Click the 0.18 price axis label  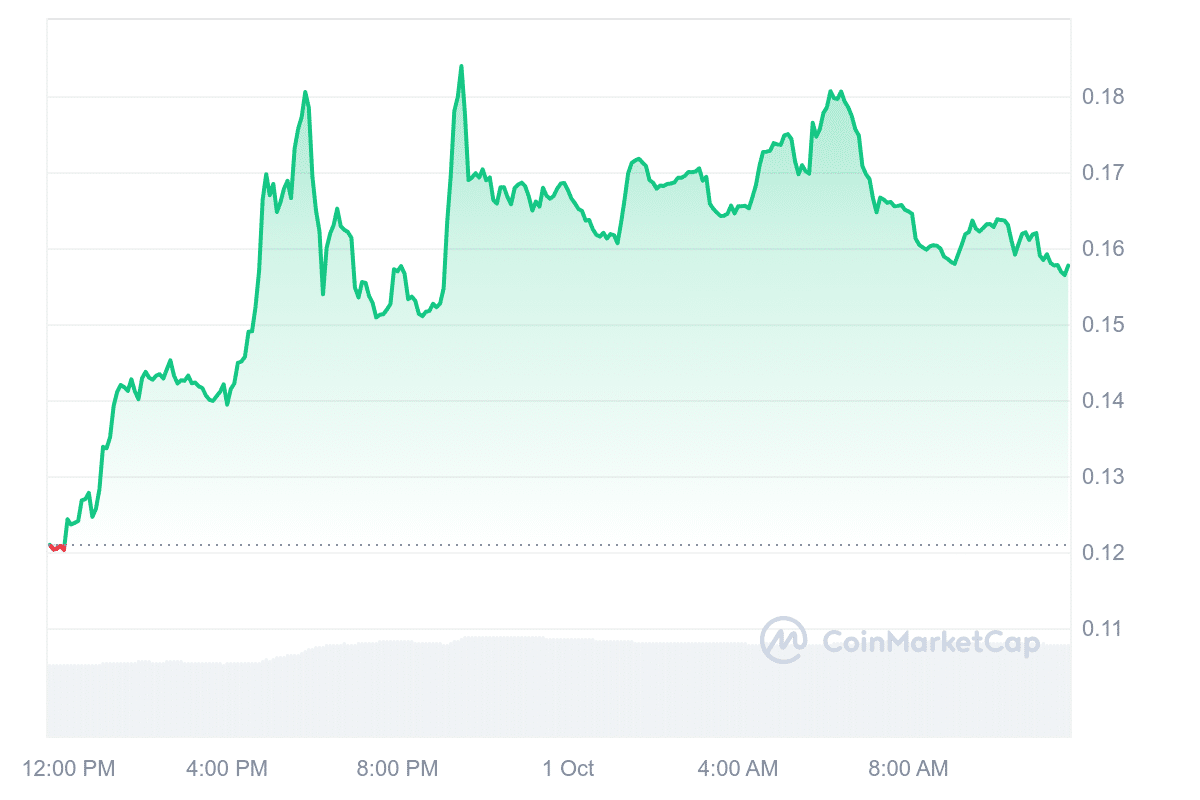click(1102, 97)
